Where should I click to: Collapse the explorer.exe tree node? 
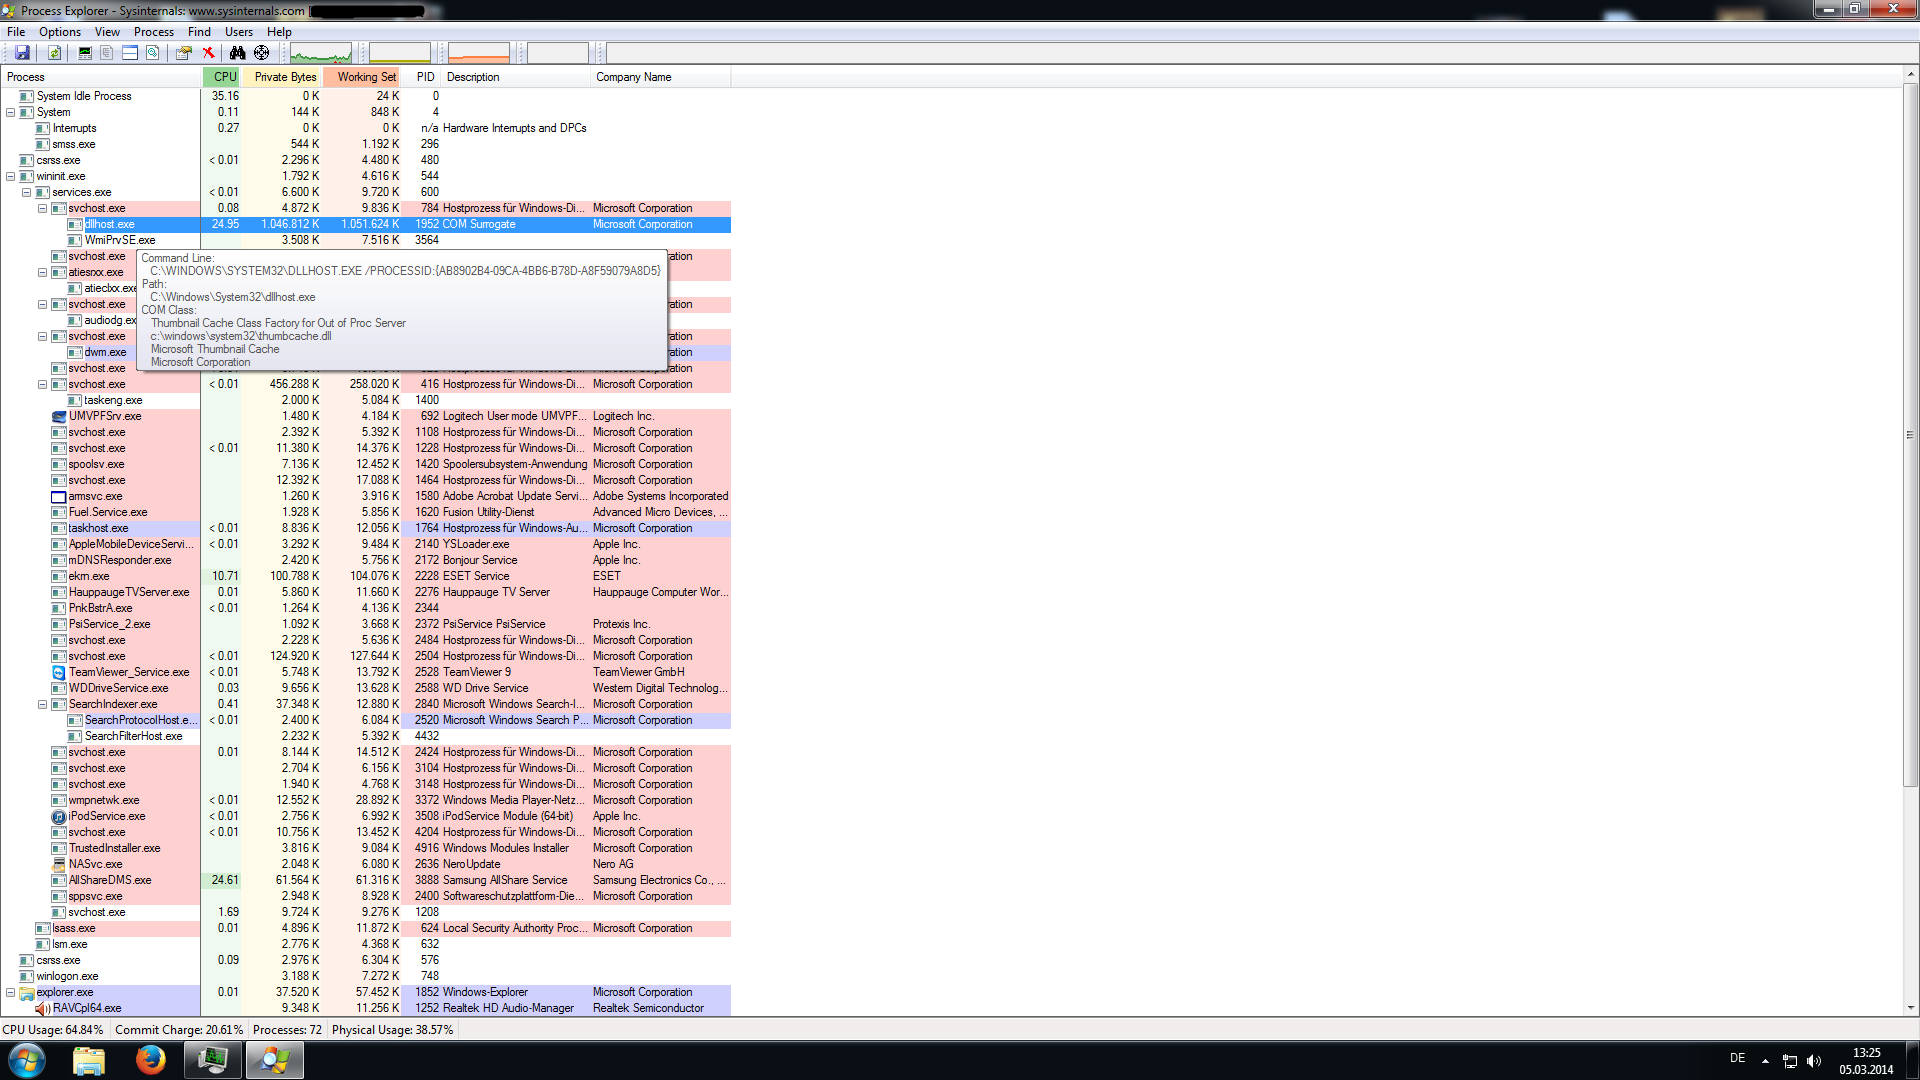tap(11, 992)
